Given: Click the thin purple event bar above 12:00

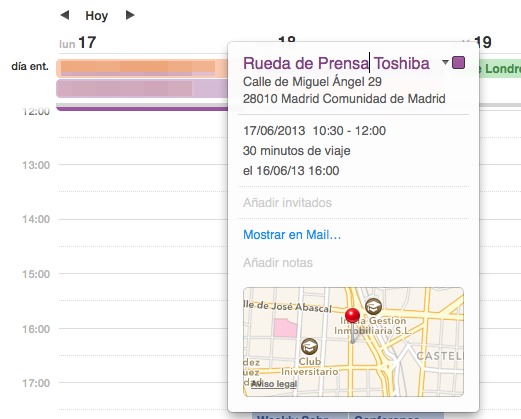Looking at the screenshot, I should point(142,109).
